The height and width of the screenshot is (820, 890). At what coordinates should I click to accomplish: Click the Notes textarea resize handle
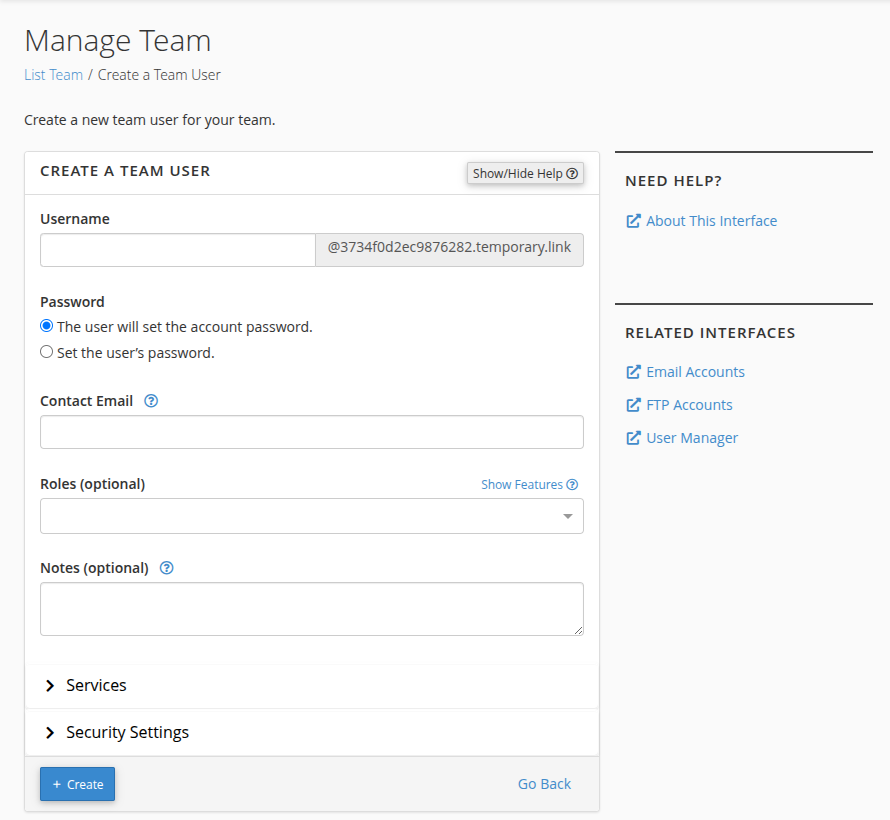coord(578,630)
